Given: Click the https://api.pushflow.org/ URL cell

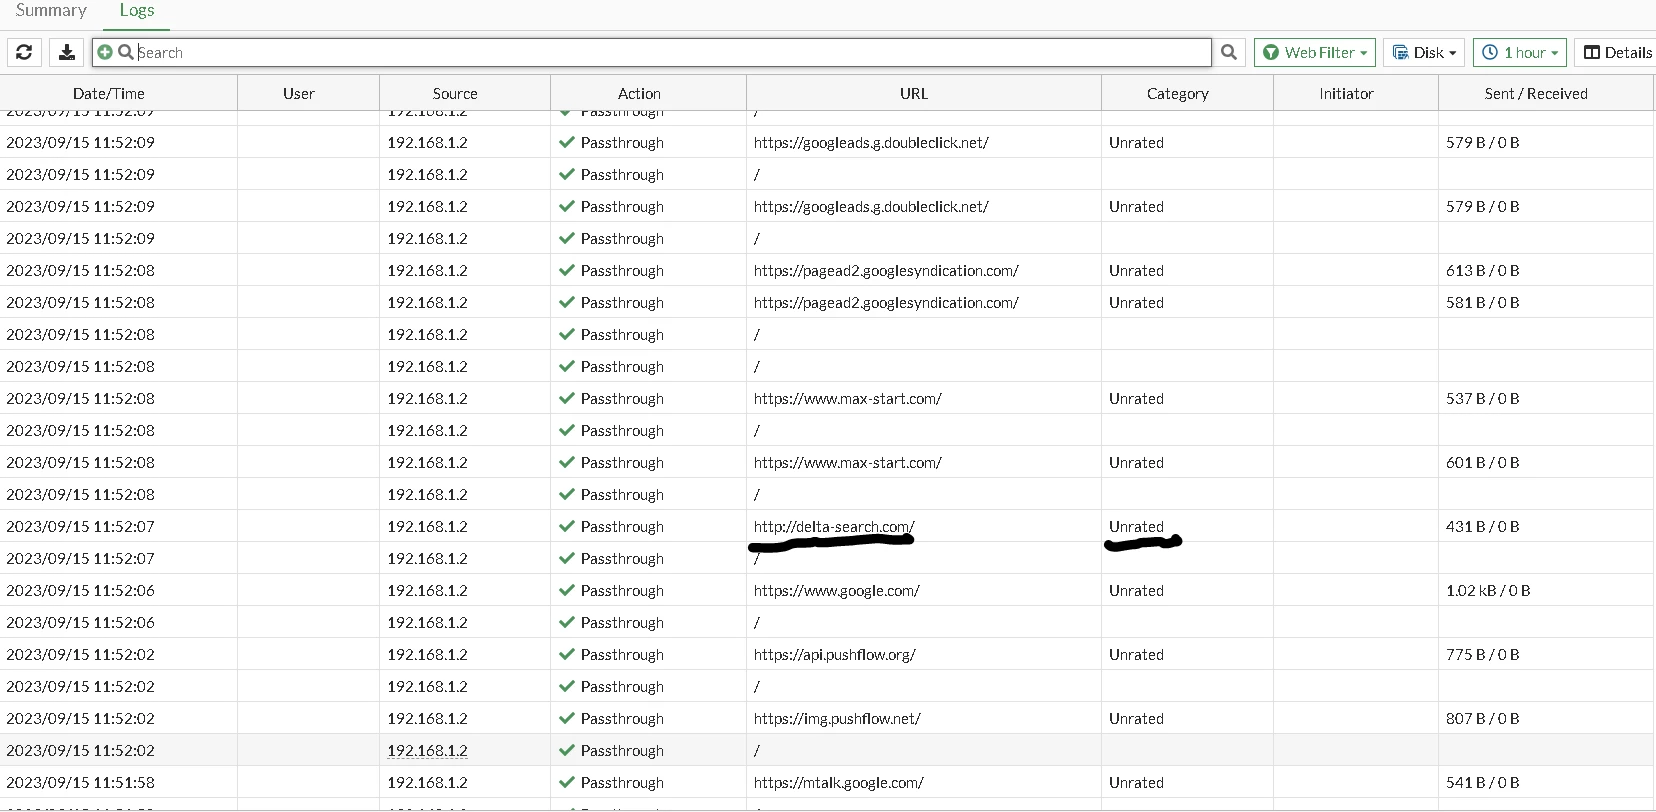Looking at the screenshot, I should coord(835,654).
